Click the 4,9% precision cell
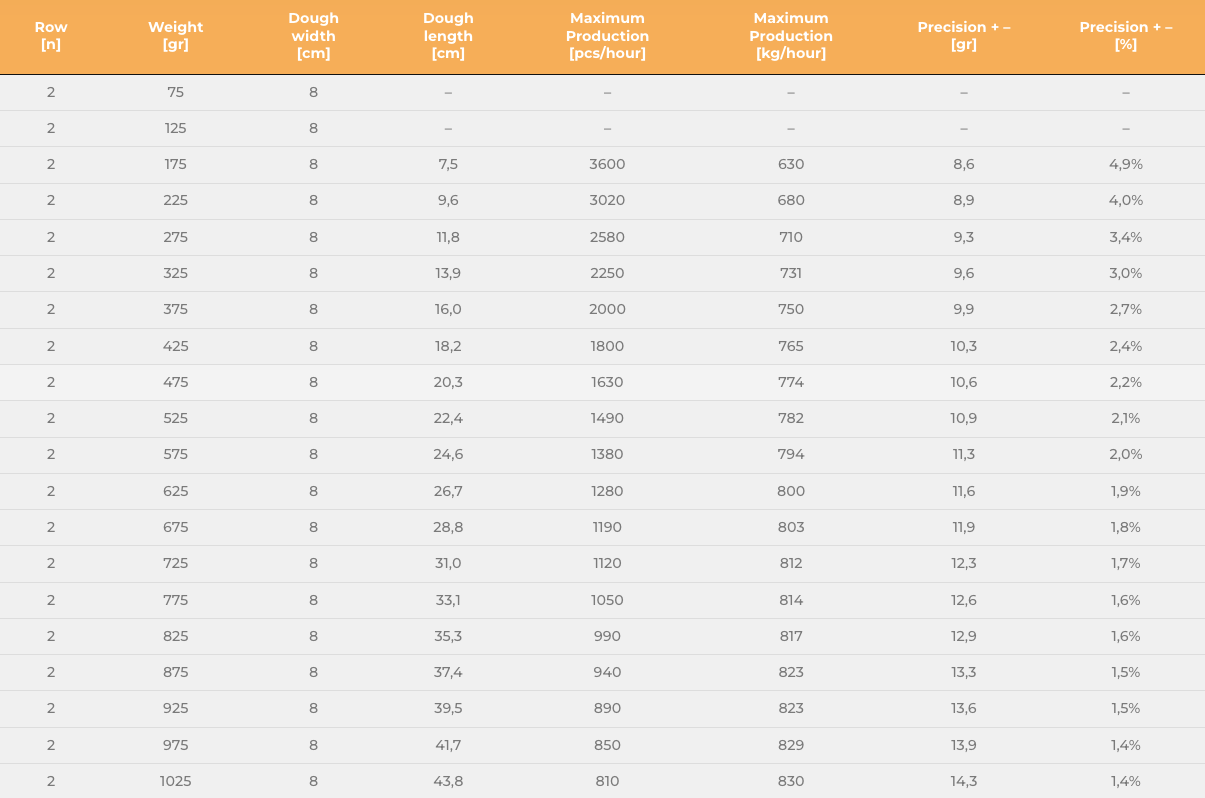This screenshot has height=798, width=1205. click(1125, 164)
